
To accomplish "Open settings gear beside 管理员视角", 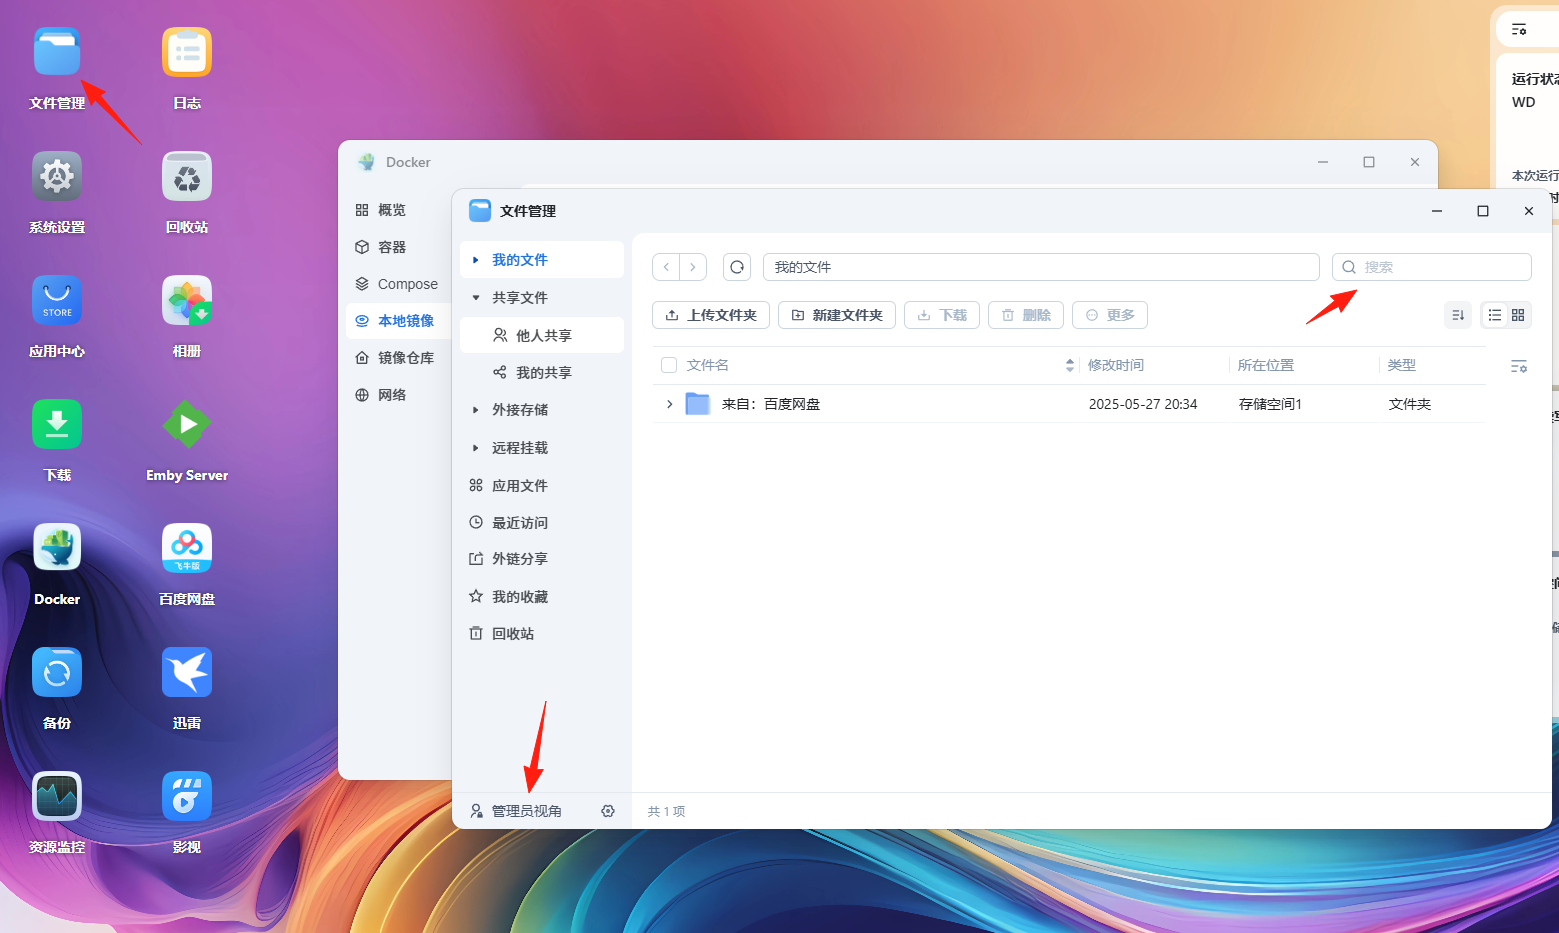I will pos(608,811).
